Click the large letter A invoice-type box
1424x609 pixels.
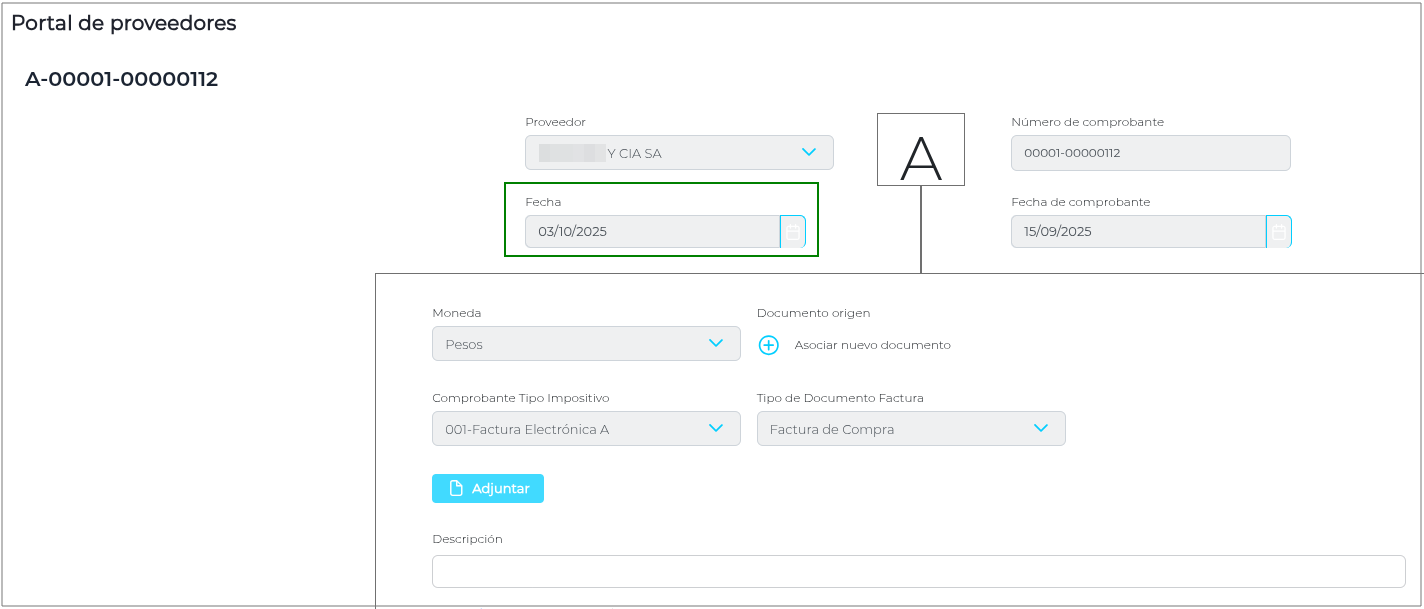click(x=920, y=150)
